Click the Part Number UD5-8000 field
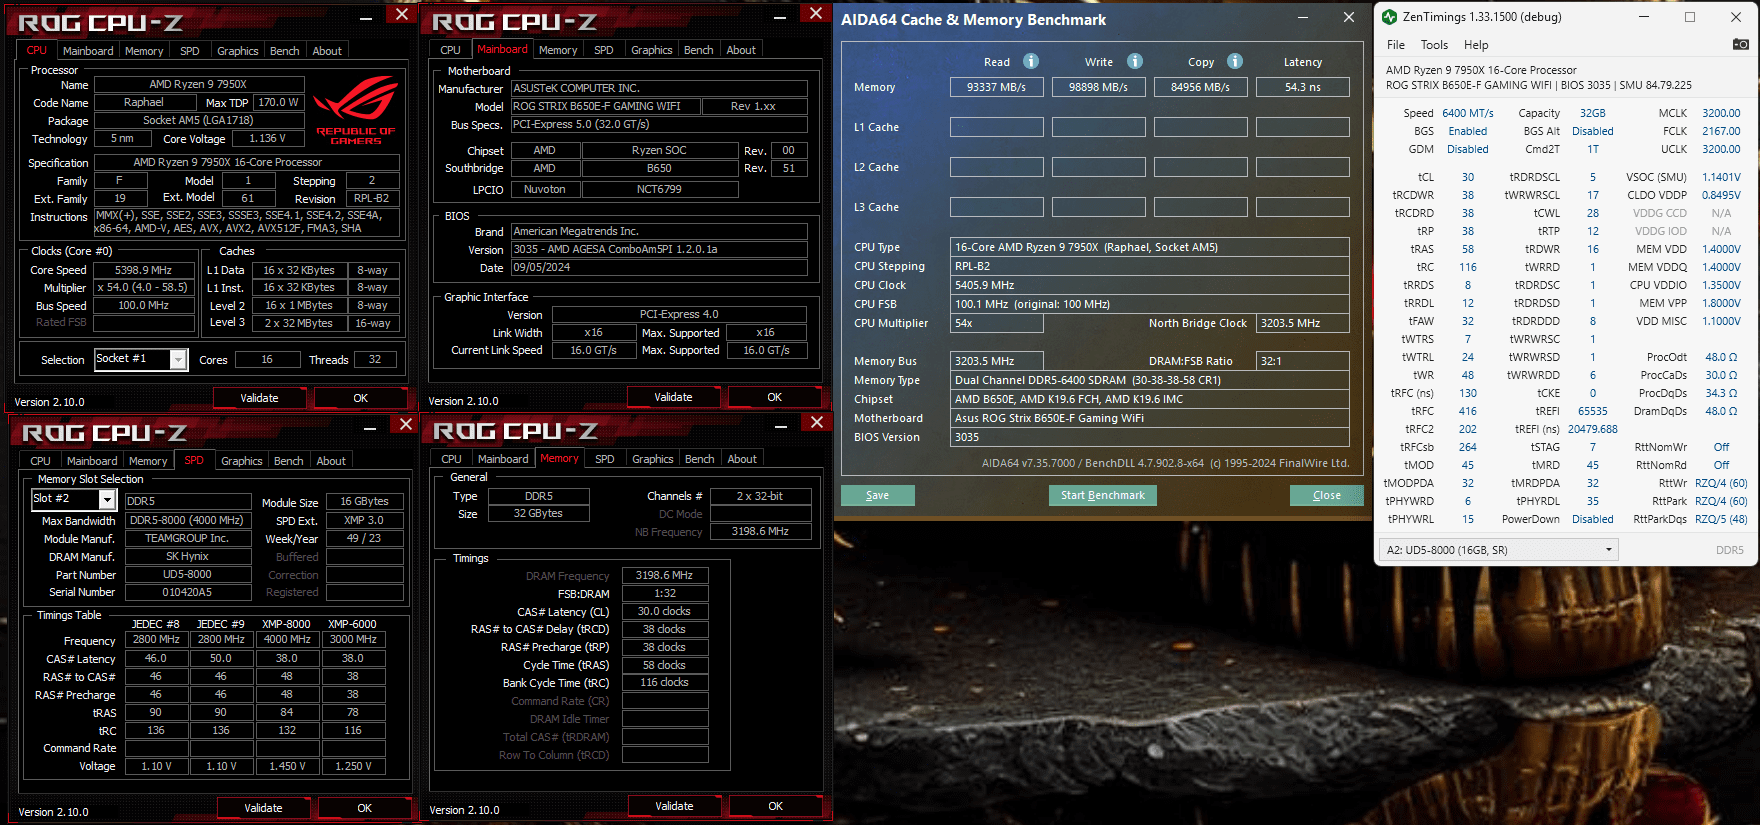 188,575
